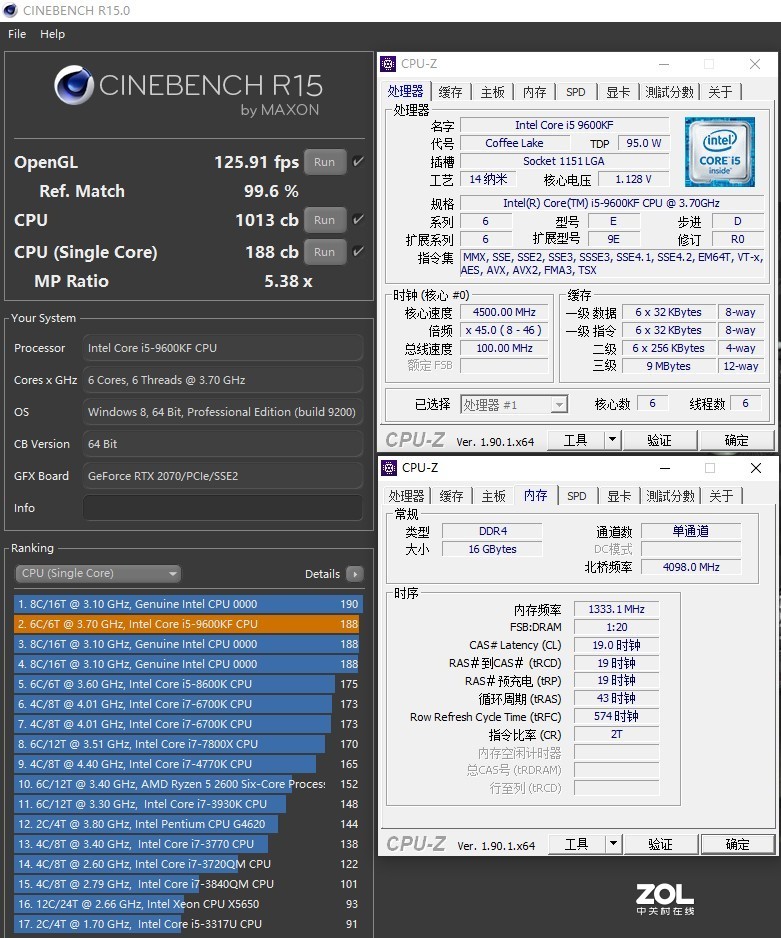781x938 pixels.
Task: Select SPD tab in bottom CPU-Z window
Action: coord(577,496)
